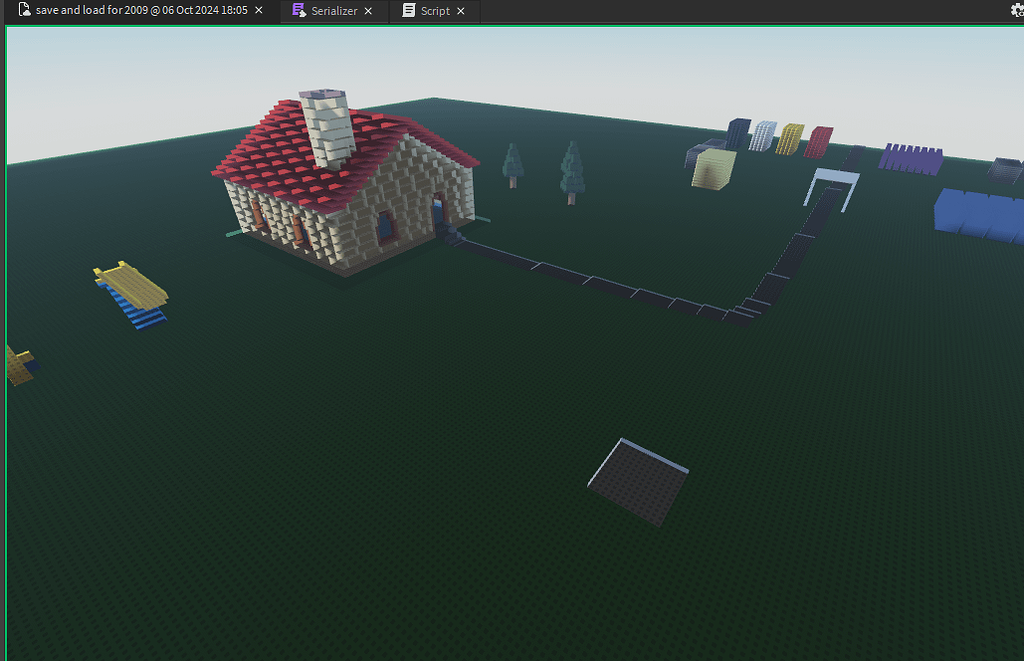Close the Script tab
Viewport: 1024px width, 661px height.
pos(459,11)
